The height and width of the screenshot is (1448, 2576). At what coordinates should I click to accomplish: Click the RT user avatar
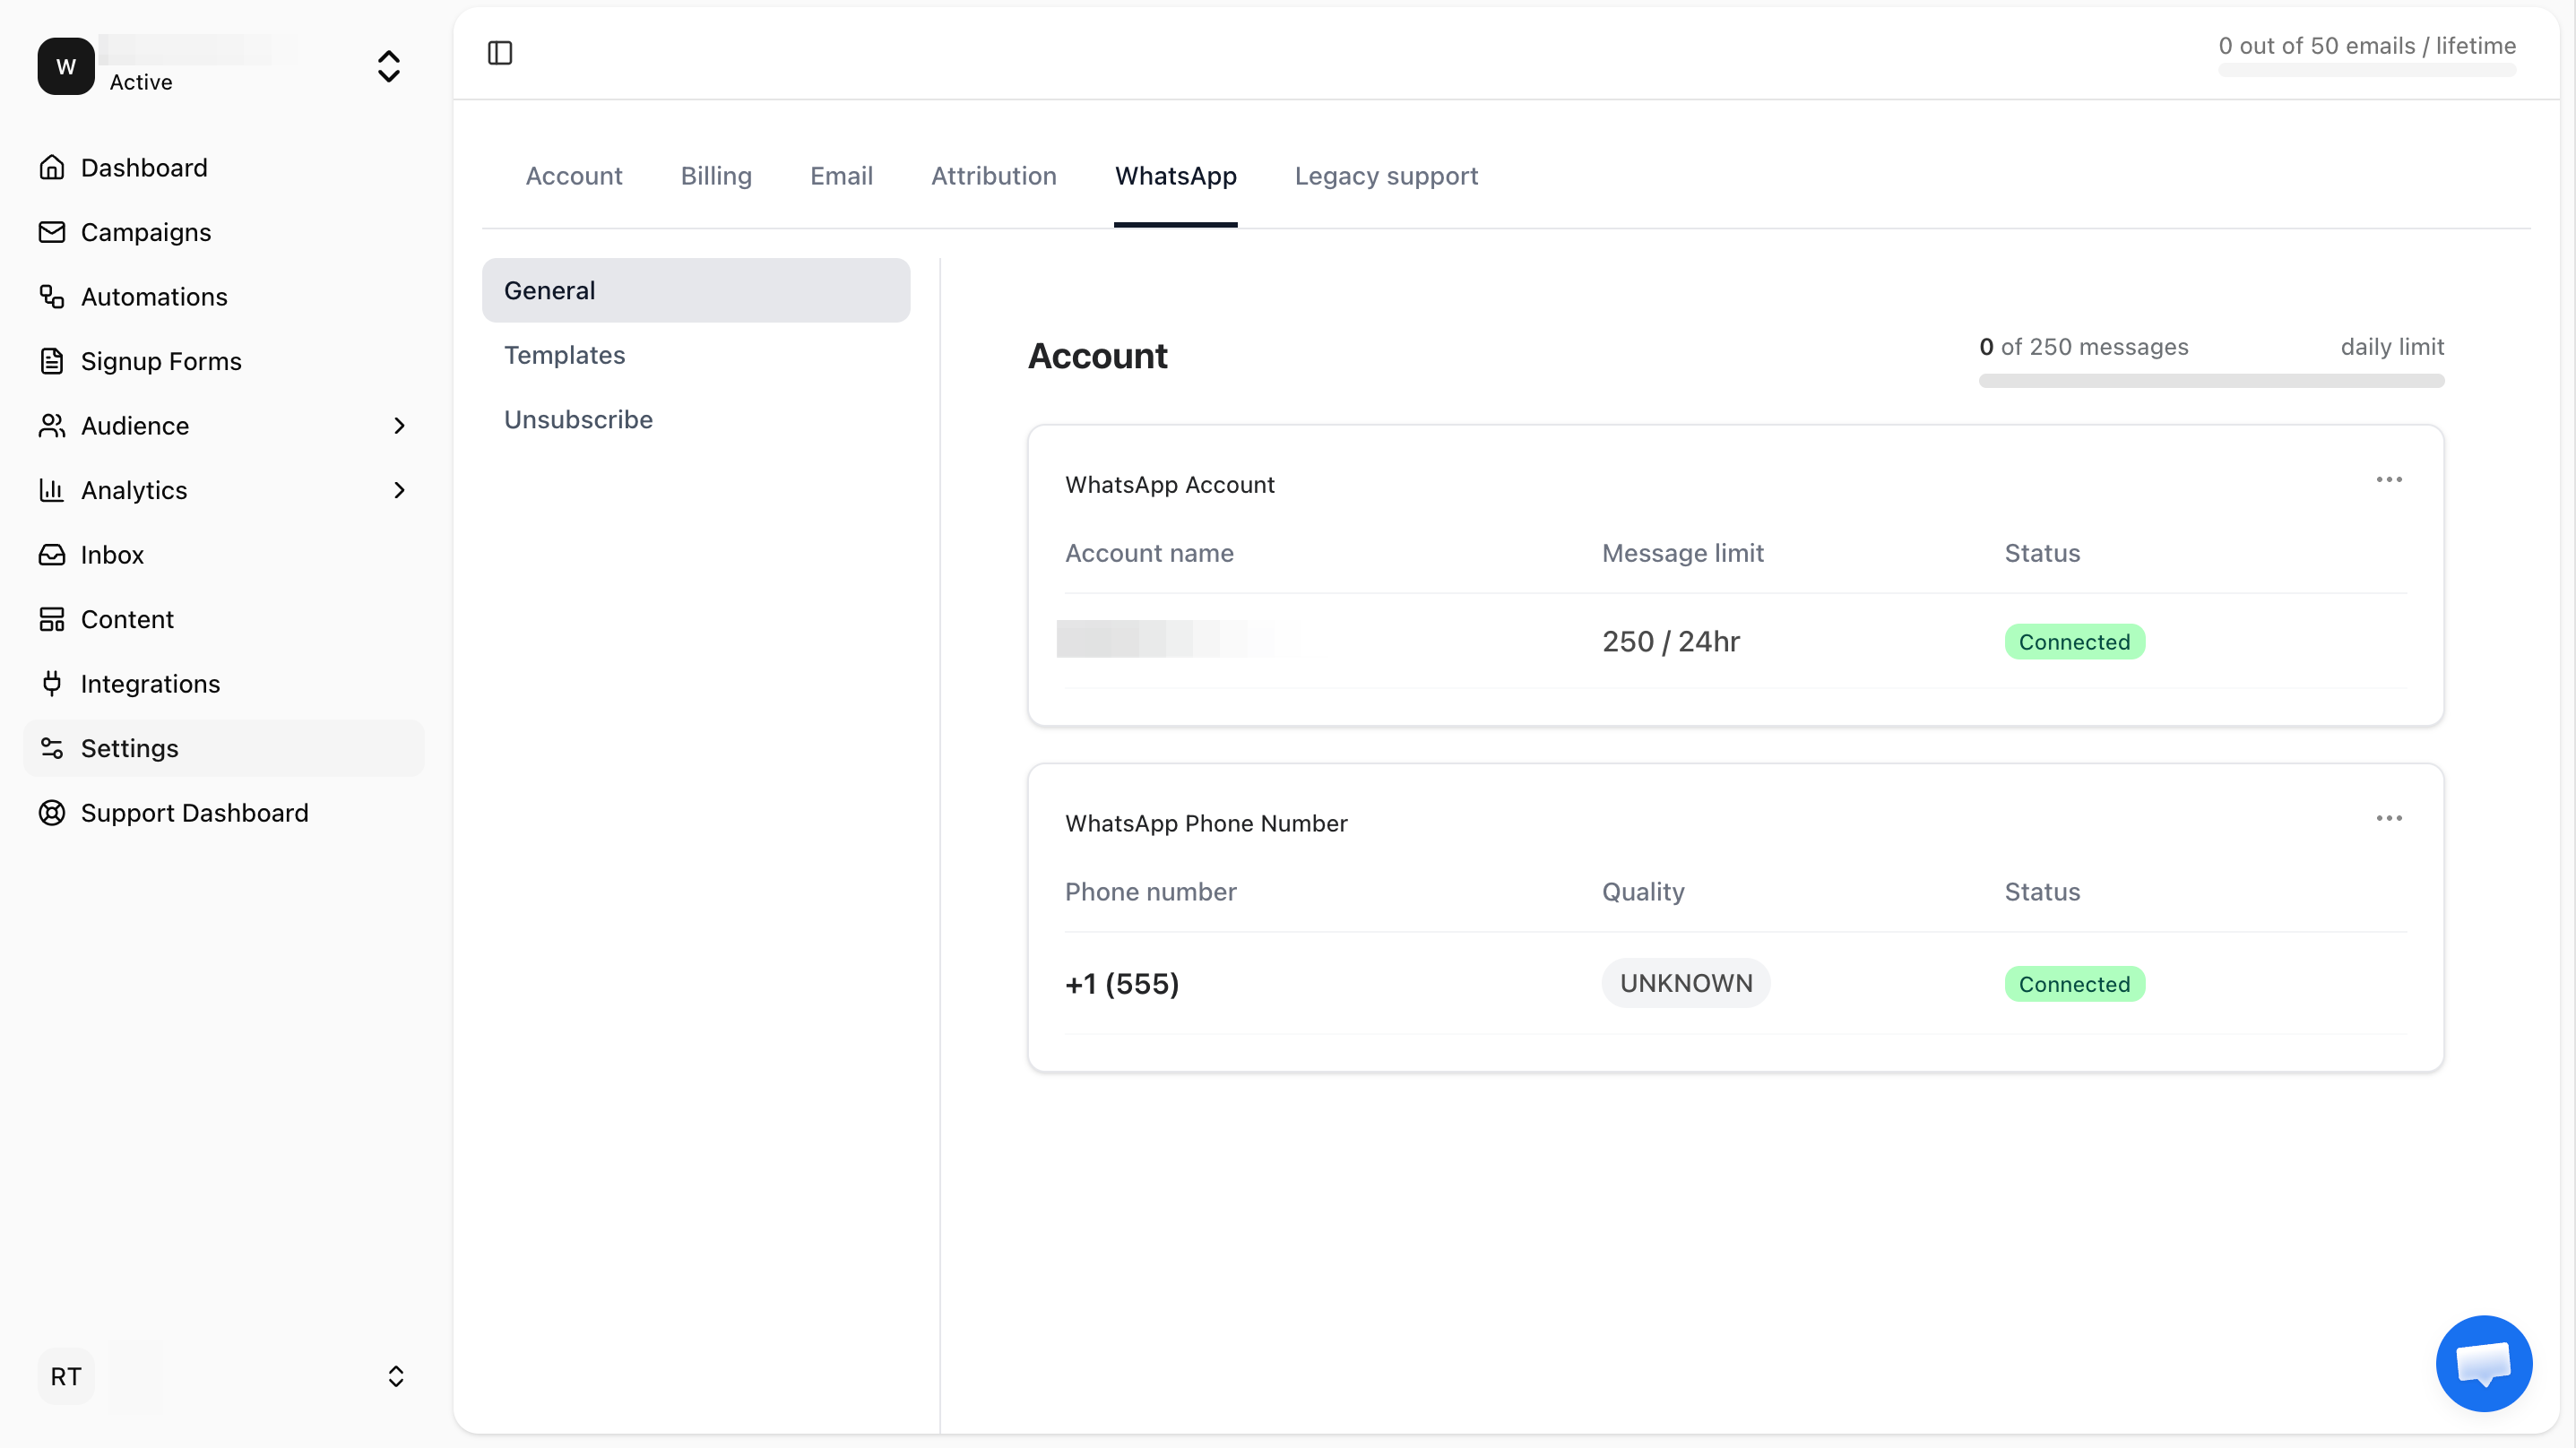coord(66,1376)
